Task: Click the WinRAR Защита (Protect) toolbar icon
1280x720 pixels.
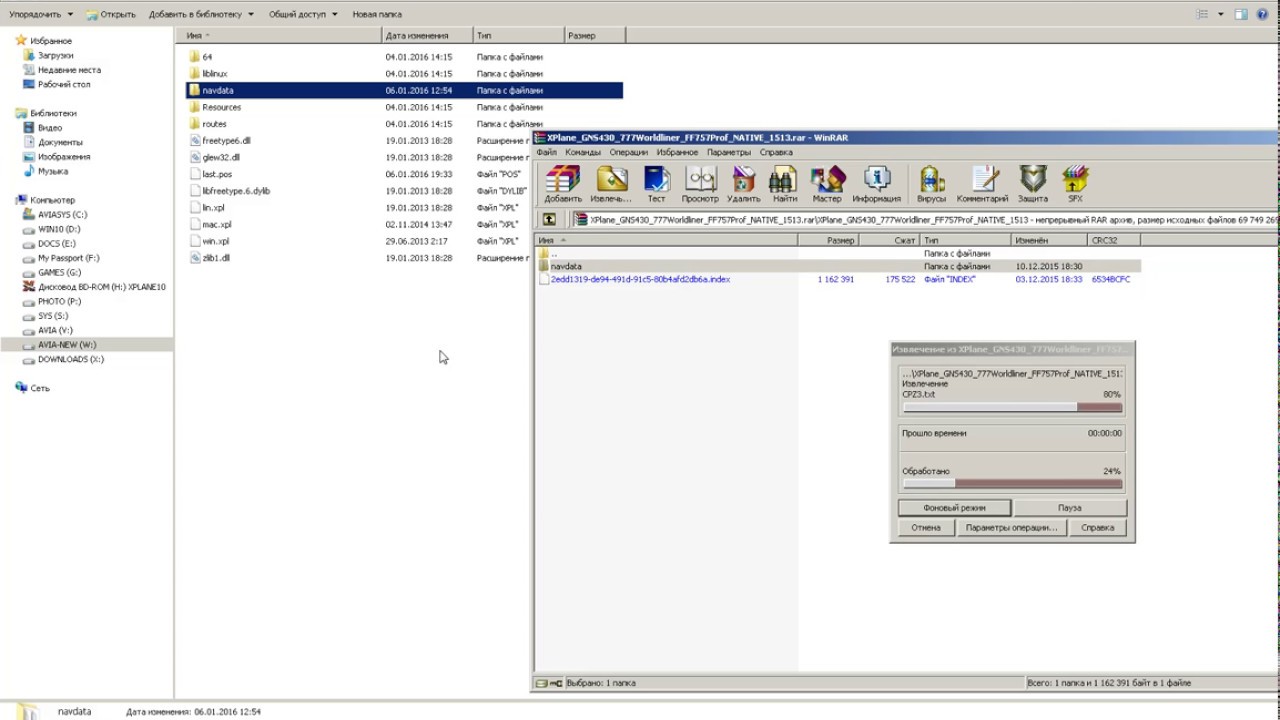Action: click(x=1033, y=184)
